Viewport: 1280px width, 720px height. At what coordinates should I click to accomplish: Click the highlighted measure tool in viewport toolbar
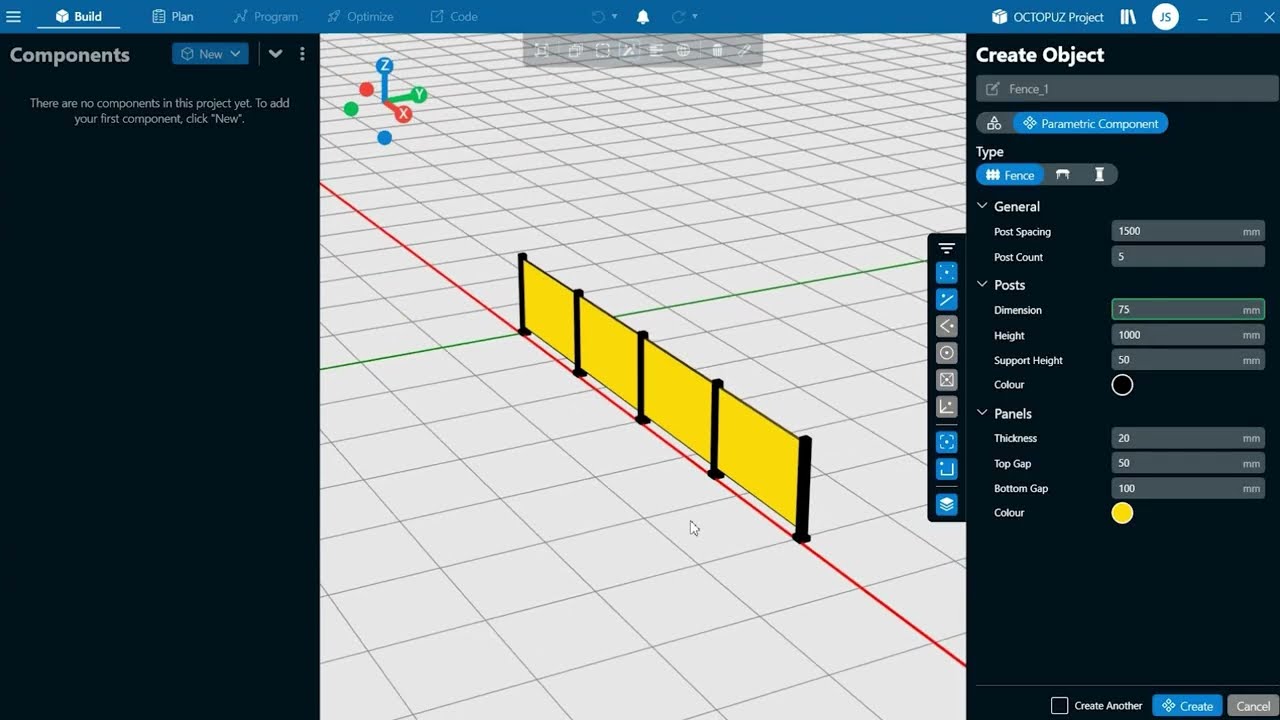click(628, 49)
